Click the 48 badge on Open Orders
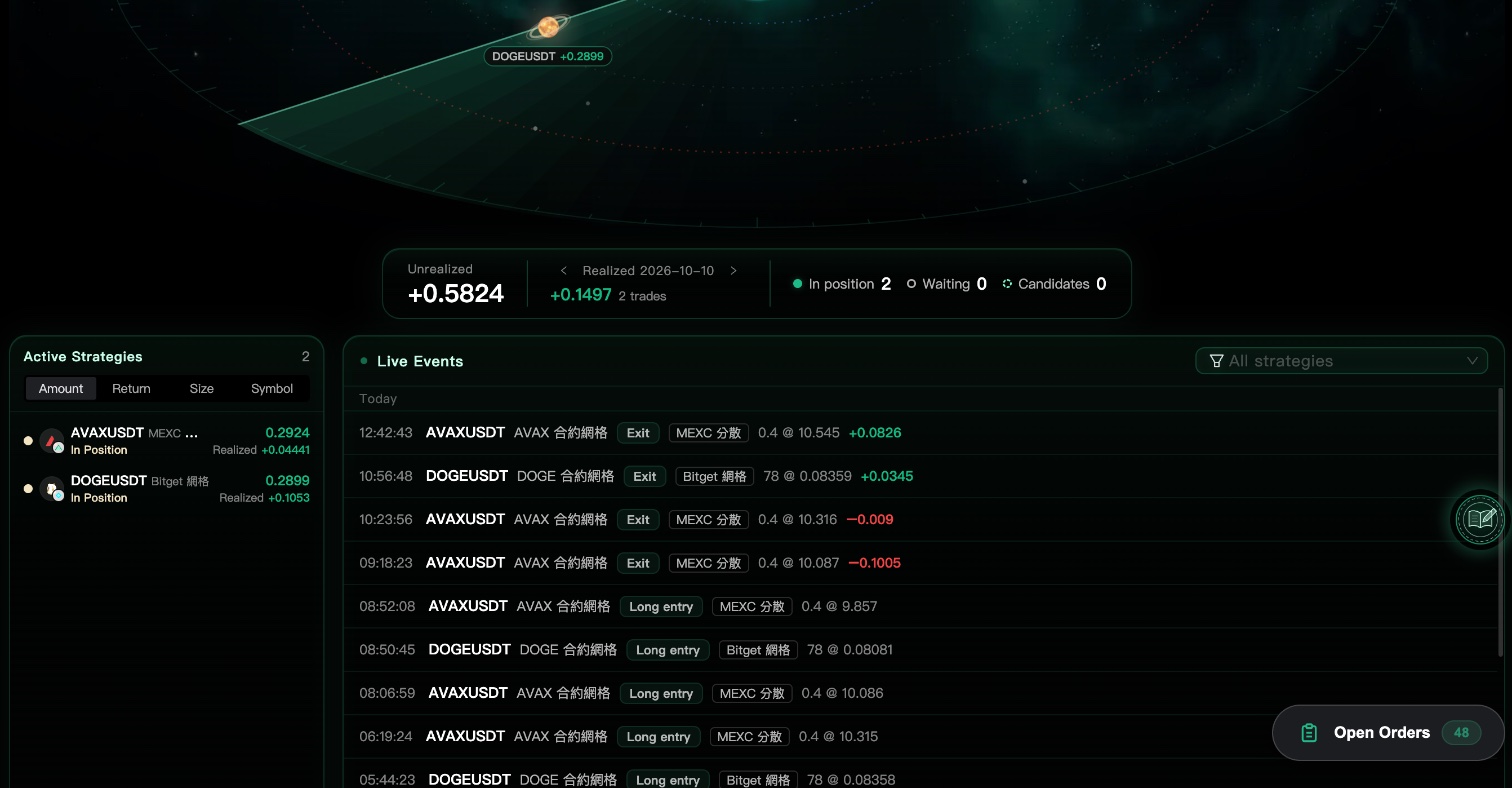This screenshot has width=1512, height=788. pos(1461,733)
